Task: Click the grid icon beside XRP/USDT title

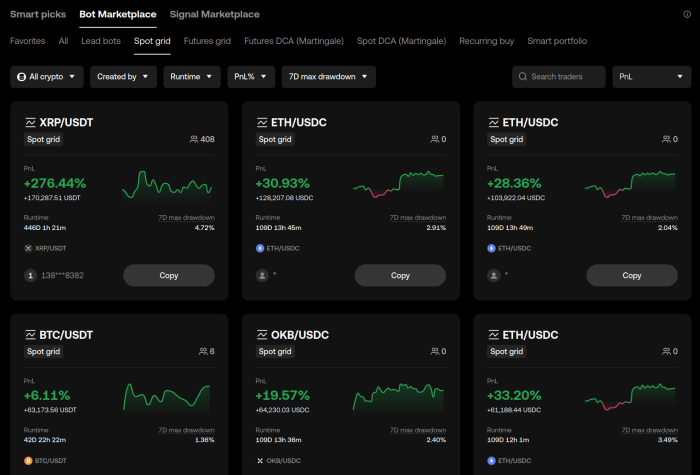Action: pyautogui.click(x=30, y=122)
